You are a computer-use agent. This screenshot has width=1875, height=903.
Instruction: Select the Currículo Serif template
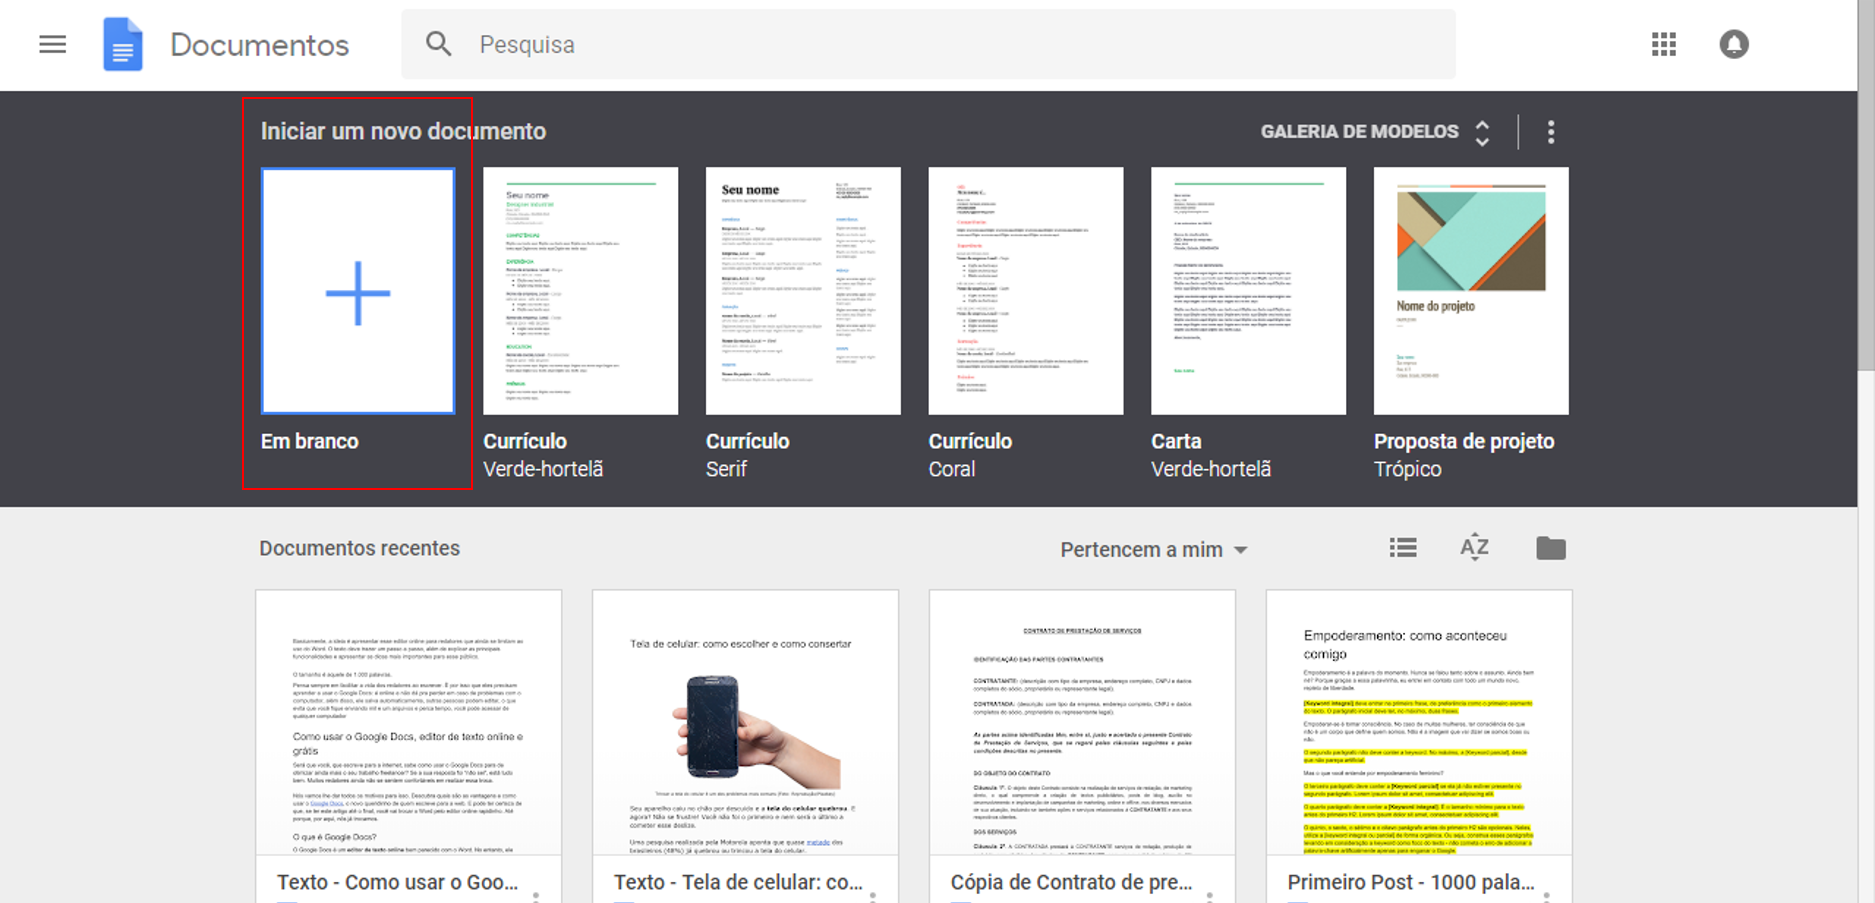tap(803, 291)
